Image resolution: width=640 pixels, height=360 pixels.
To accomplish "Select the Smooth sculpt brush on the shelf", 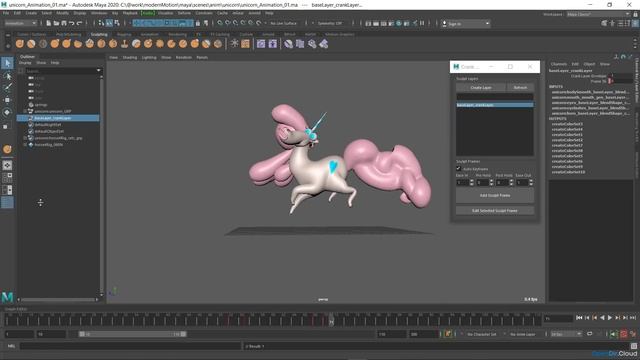I will tap(31, 44).
